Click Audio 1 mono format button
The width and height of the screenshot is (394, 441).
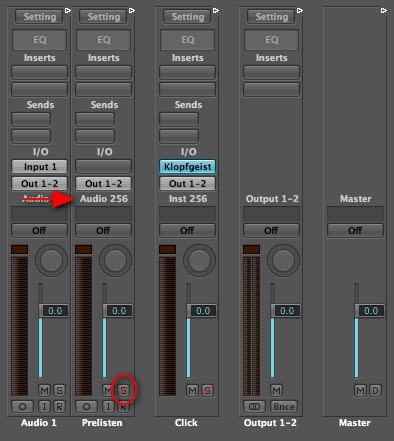[x=22, y=407]
